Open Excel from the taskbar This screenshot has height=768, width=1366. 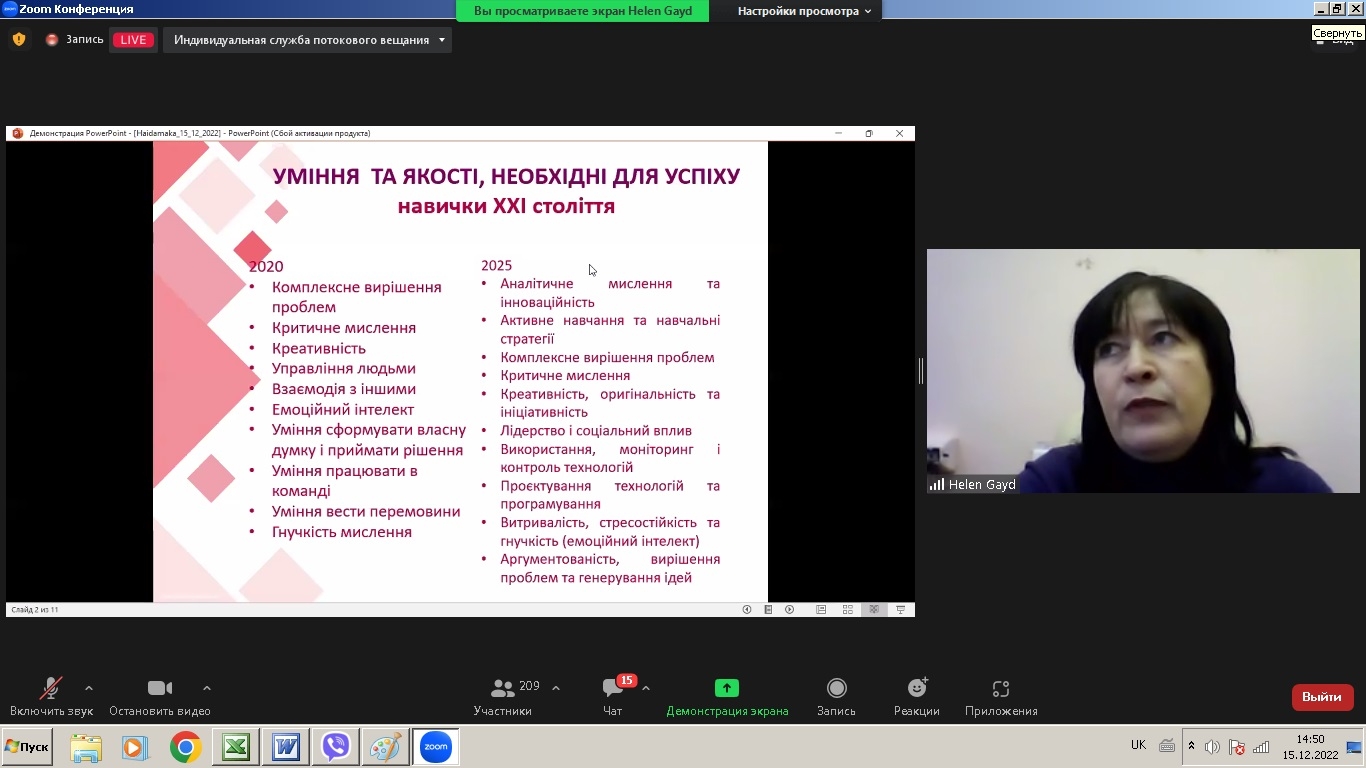click(236, 747)
